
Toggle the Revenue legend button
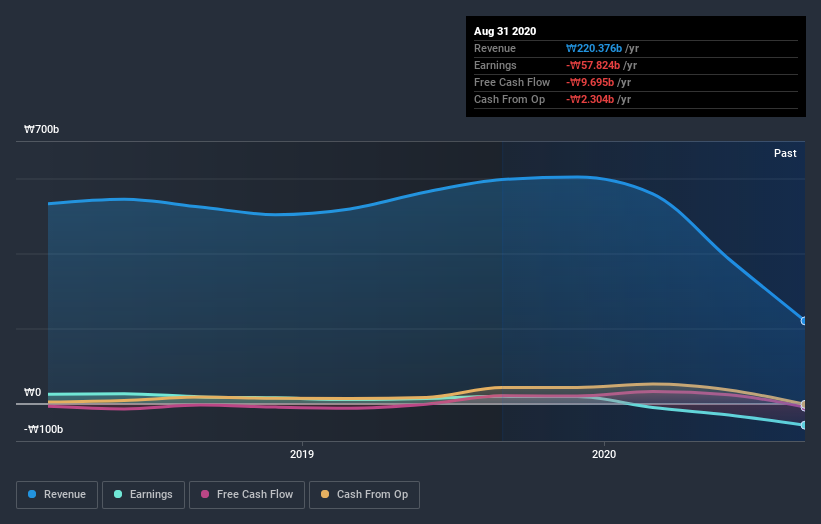[57, 495]
